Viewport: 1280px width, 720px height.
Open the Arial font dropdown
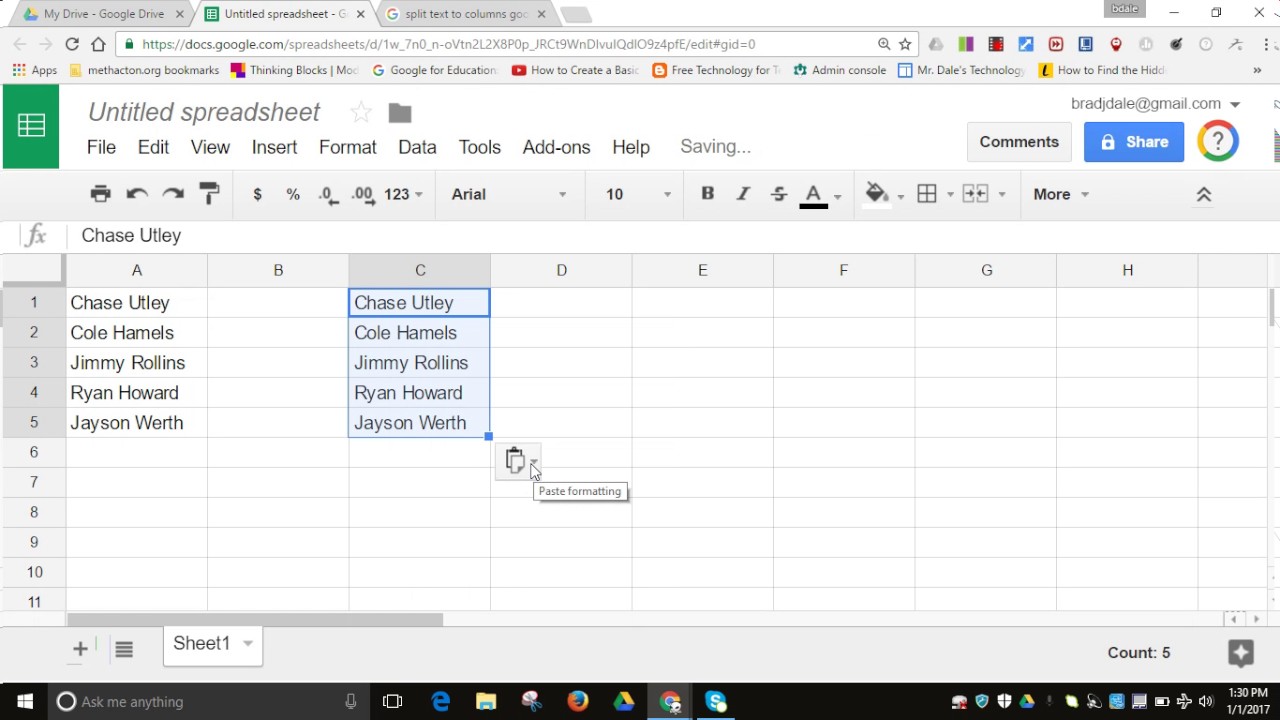click(509, 194)
